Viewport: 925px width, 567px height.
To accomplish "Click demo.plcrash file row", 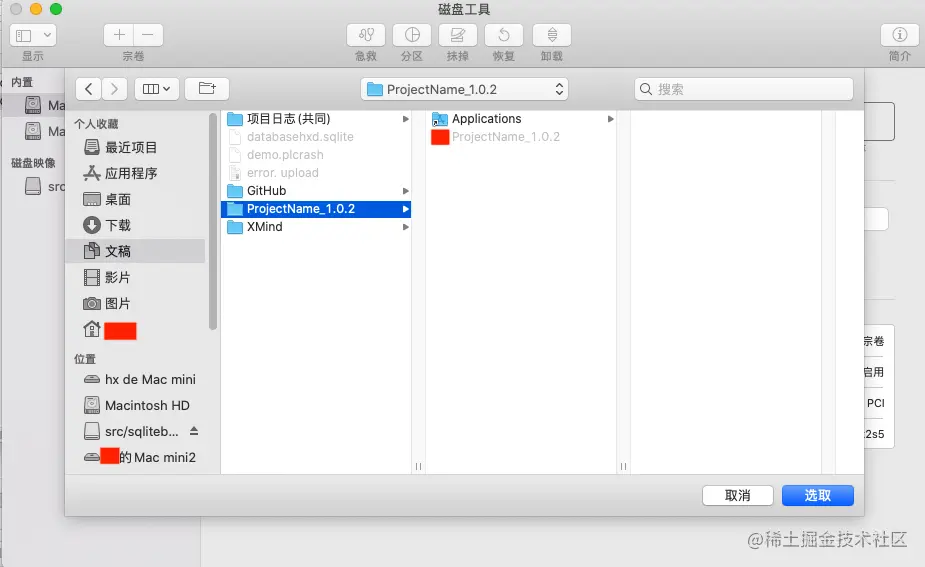I will coord(316,155).
